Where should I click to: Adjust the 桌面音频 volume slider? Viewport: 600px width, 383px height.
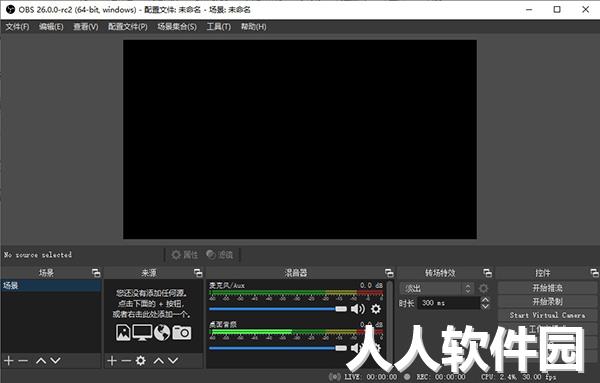point(278,348)
